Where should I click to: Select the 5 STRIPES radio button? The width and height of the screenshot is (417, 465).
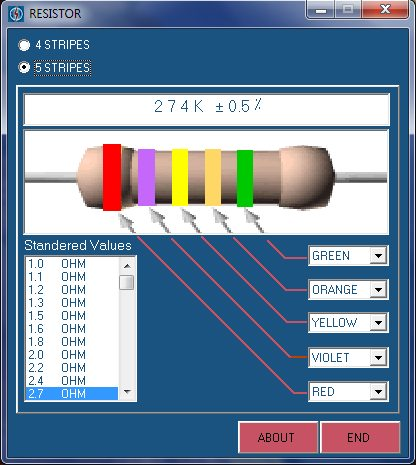click(x=24, y=68)
